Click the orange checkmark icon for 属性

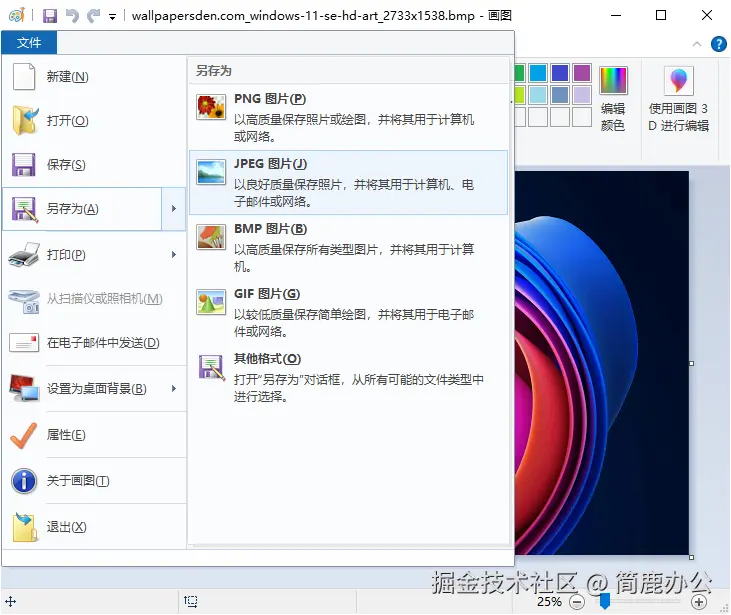pos(23,435)
